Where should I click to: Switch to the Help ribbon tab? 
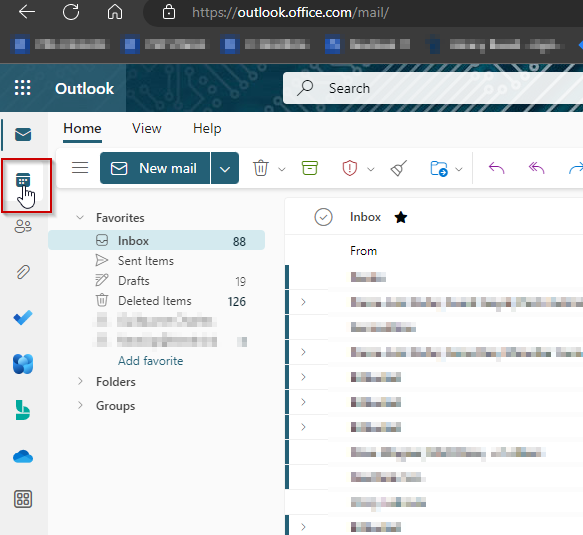tap(207, 128)
